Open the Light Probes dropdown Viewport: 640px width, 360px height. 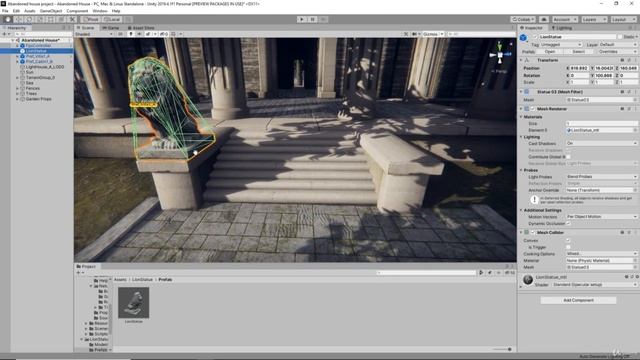click(x=601, y=177)
